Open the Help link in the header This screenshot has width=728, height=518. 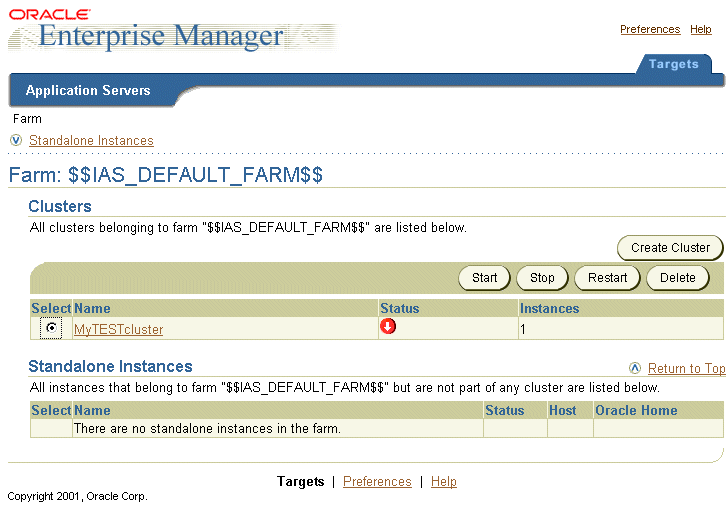pyautogui.click(x=701, y=29)
